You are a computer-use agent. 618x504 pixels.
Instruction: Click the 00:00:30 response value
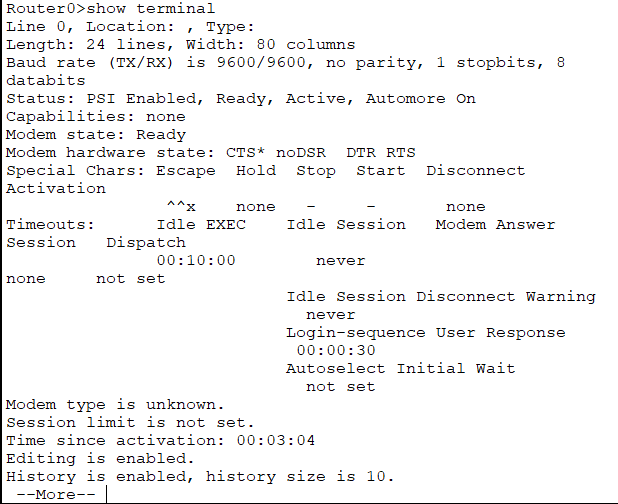coord(336,350)
